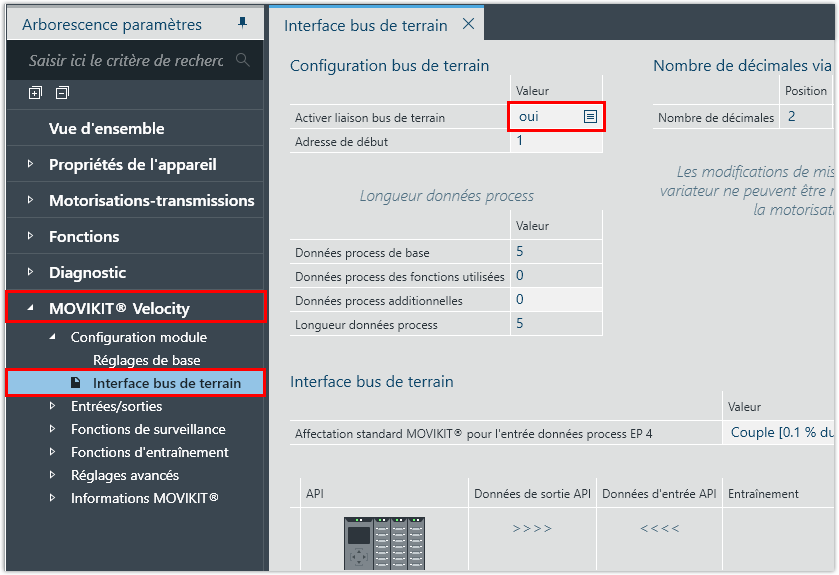839x575 pixels.
Task: Click the search criteria input field
Action: coord(125,60)
